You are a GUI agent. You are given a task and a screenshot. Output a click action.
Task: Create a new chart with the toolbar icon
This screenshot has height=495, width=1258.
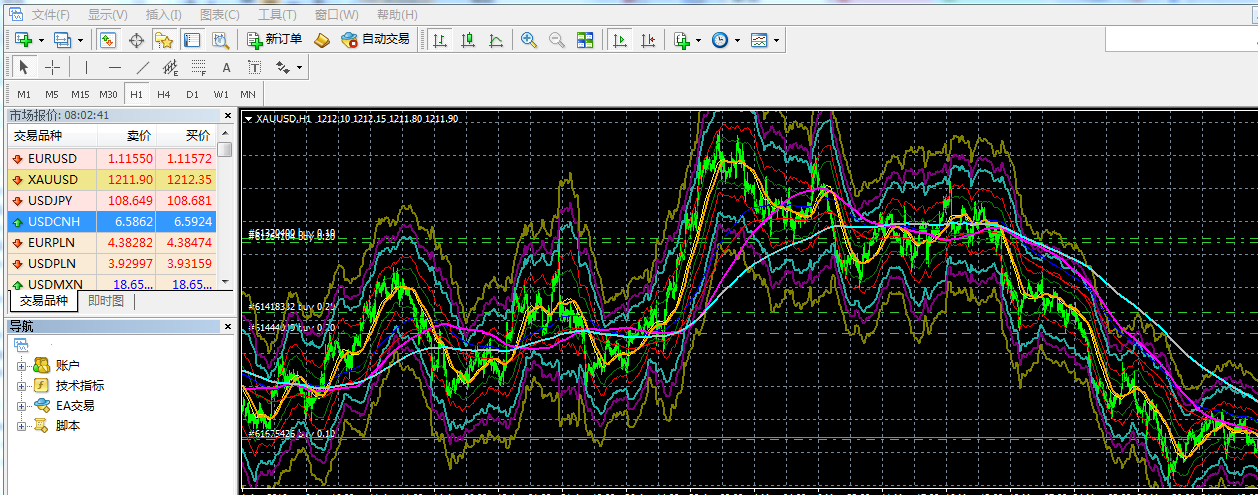click(x=24, y=40)
